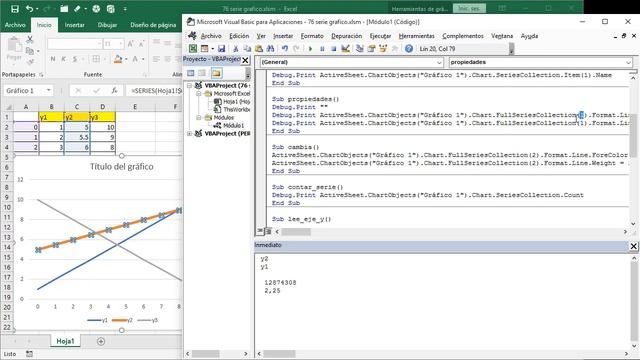Select Módulo1 in the project tree
This screenshot has width=640, height=360.
tap(233, 126)
